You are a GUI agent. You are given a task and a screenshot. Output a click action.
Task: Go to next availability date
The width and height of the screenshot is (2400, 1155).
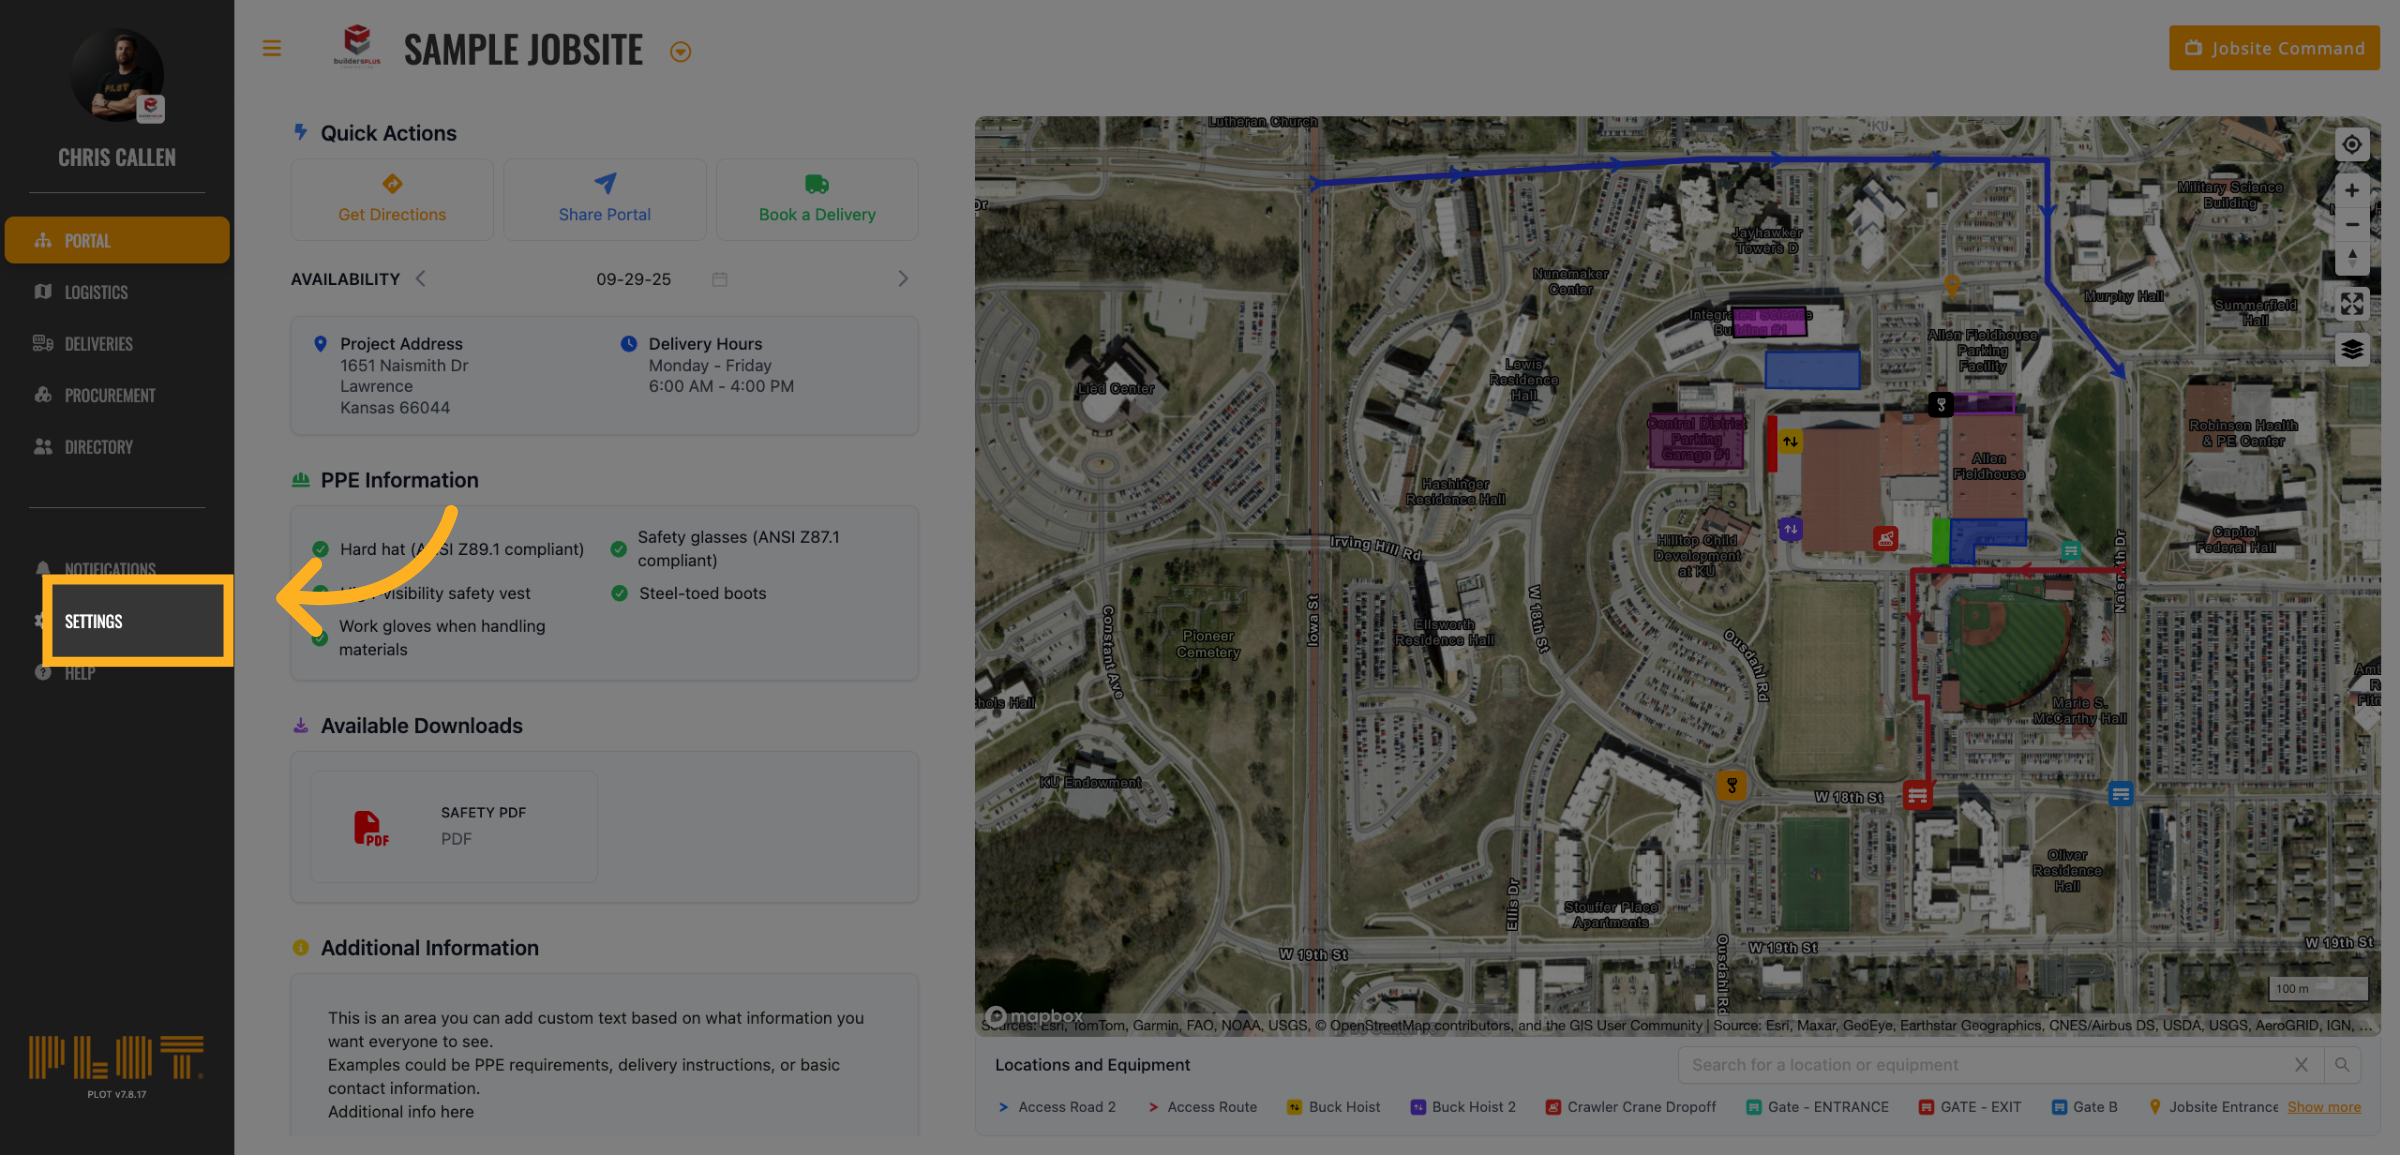(902, 279)
